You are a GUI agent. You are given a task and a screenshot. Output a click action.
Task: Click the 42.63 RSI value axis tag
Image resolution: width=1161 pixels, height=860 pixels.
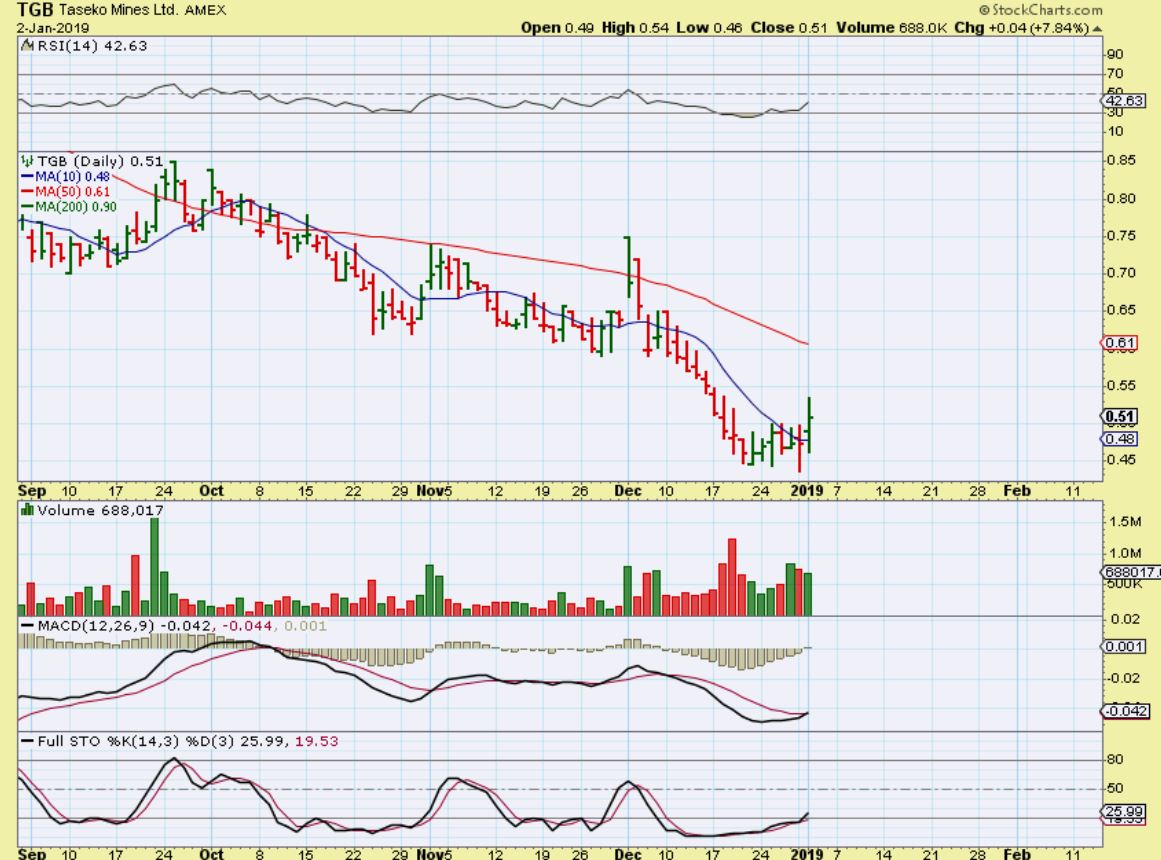tap(1126, 101)
